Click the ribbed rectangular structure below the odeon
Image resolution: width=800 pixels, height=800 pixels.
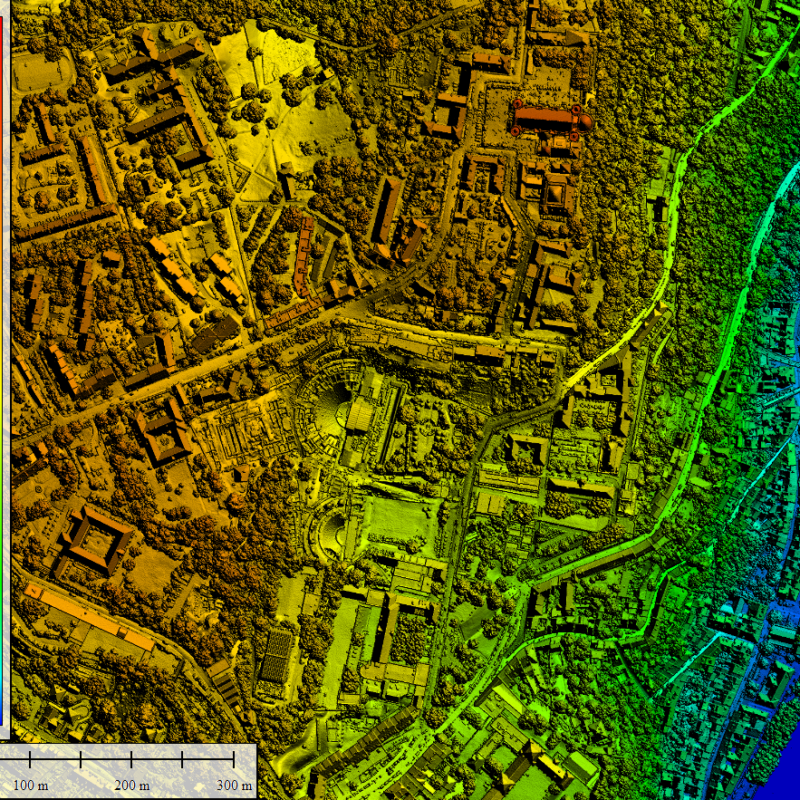tap(277, 655)
